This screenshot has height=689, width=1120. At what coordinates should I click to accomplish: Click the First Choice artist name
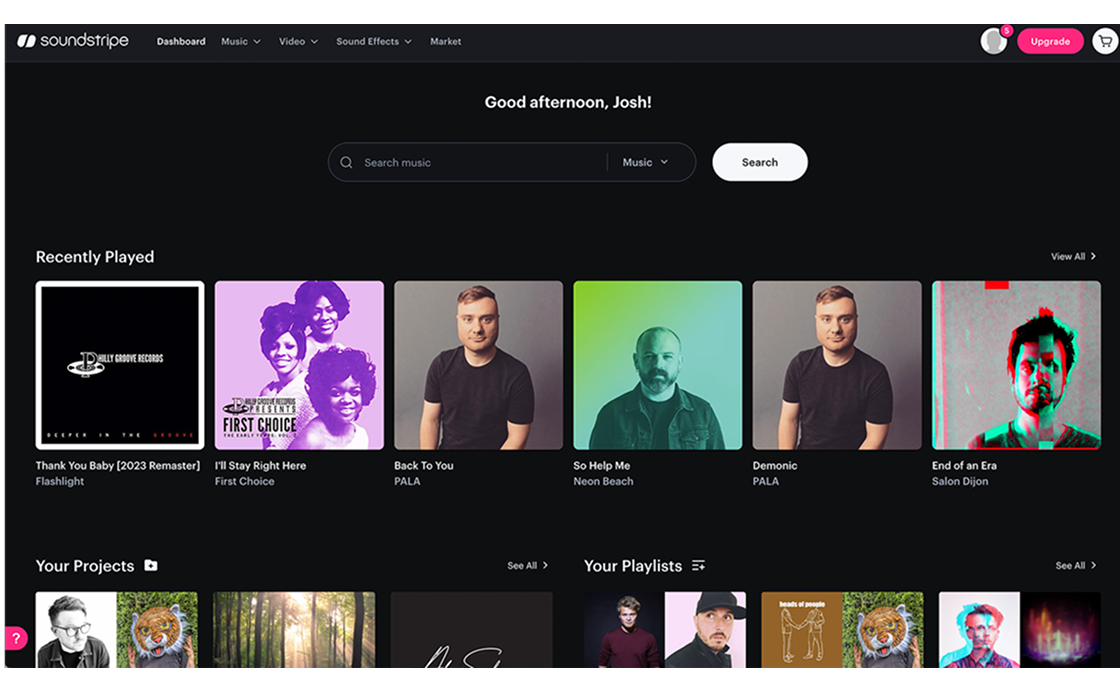[x=244, y=481]
